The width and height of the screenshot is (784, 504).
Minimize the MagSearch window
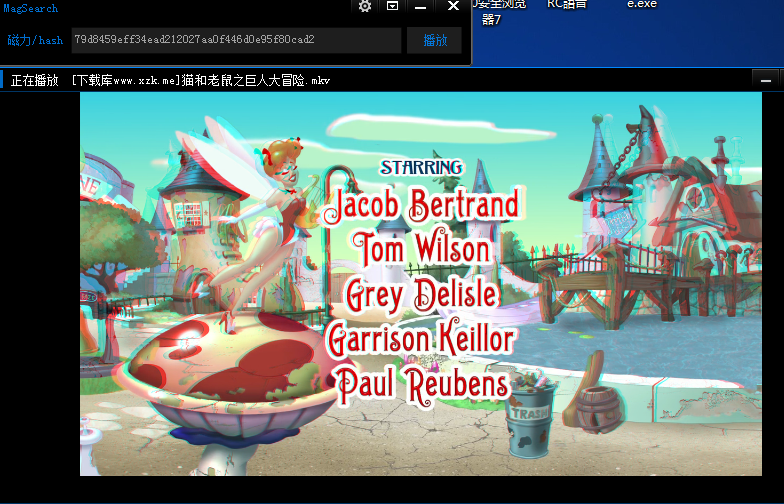tap(420, 6)
